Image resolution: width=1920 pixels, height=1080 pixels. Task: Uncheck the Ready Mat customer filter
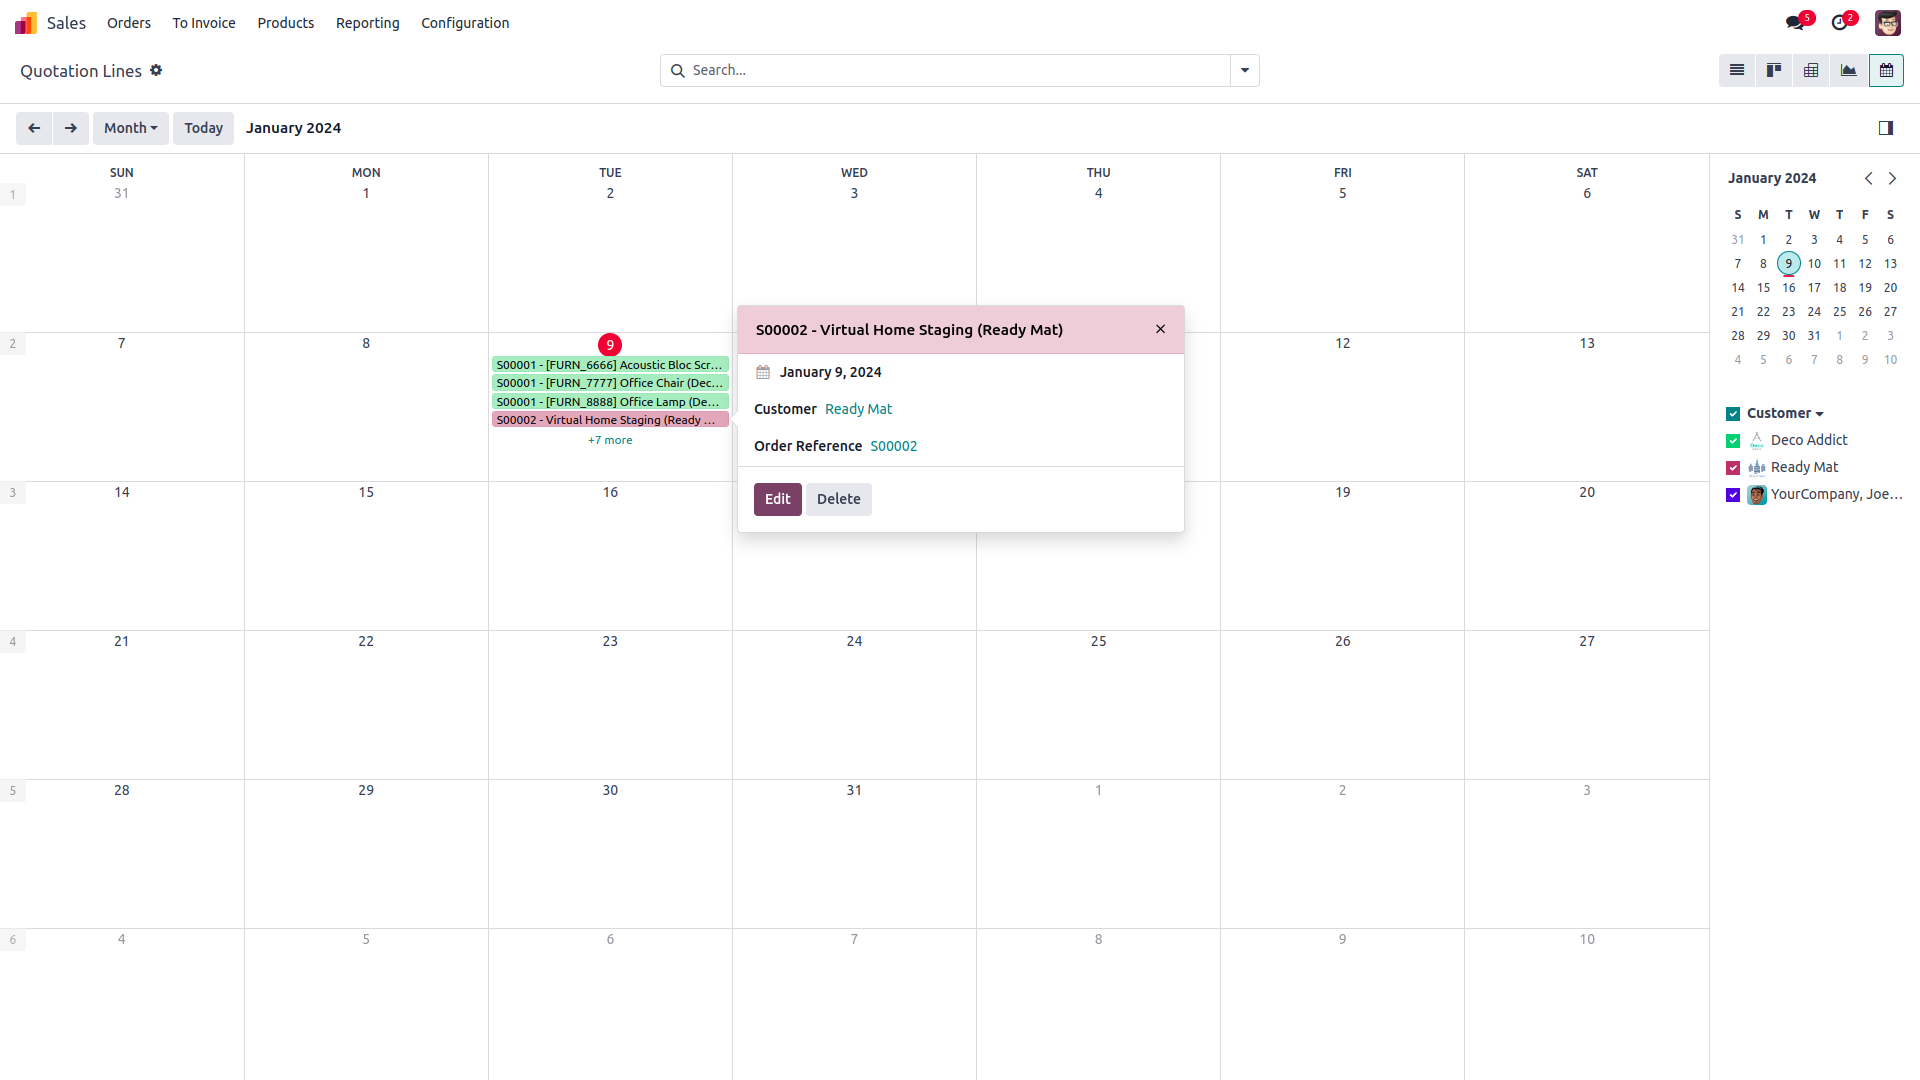tap(1733, 468)
